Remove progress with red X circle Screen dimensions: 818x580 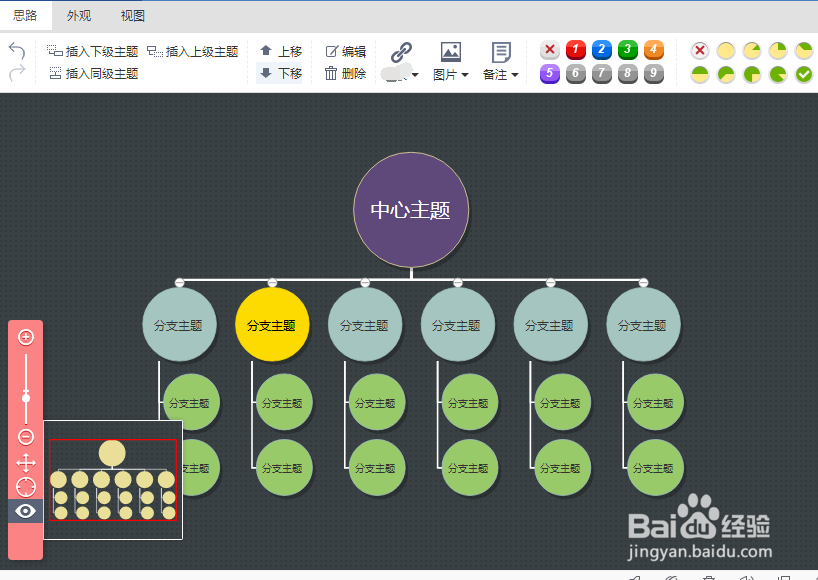click(x=700, y=51)
